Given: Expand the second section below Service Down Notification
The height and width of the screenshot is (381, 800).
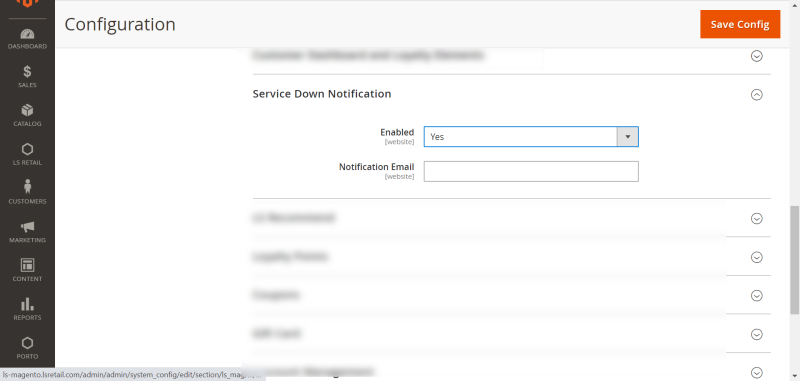Looking at the screenshot, I should click(x=757, y=257).
